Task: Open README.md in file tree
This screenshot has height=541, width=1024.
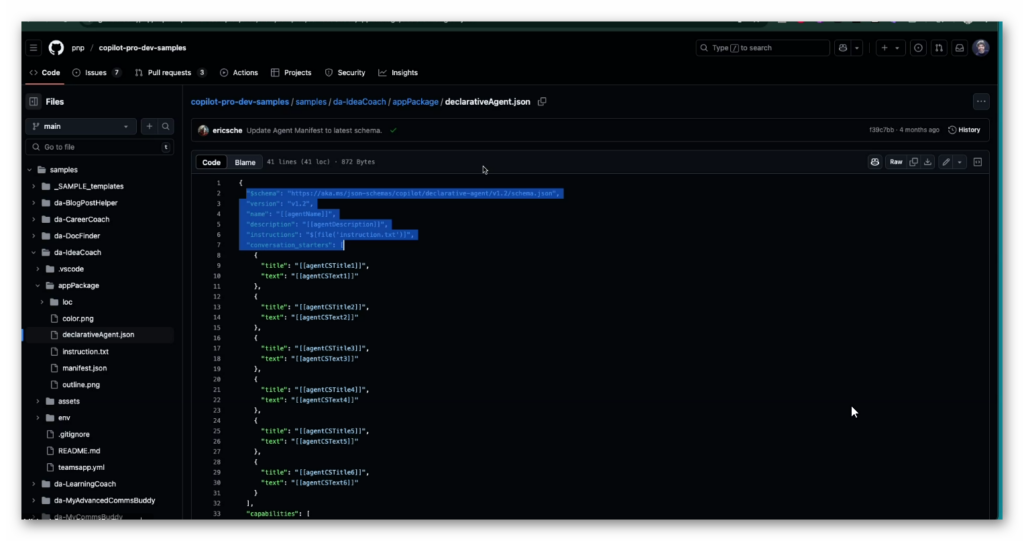Action: [x=79, y=451]
